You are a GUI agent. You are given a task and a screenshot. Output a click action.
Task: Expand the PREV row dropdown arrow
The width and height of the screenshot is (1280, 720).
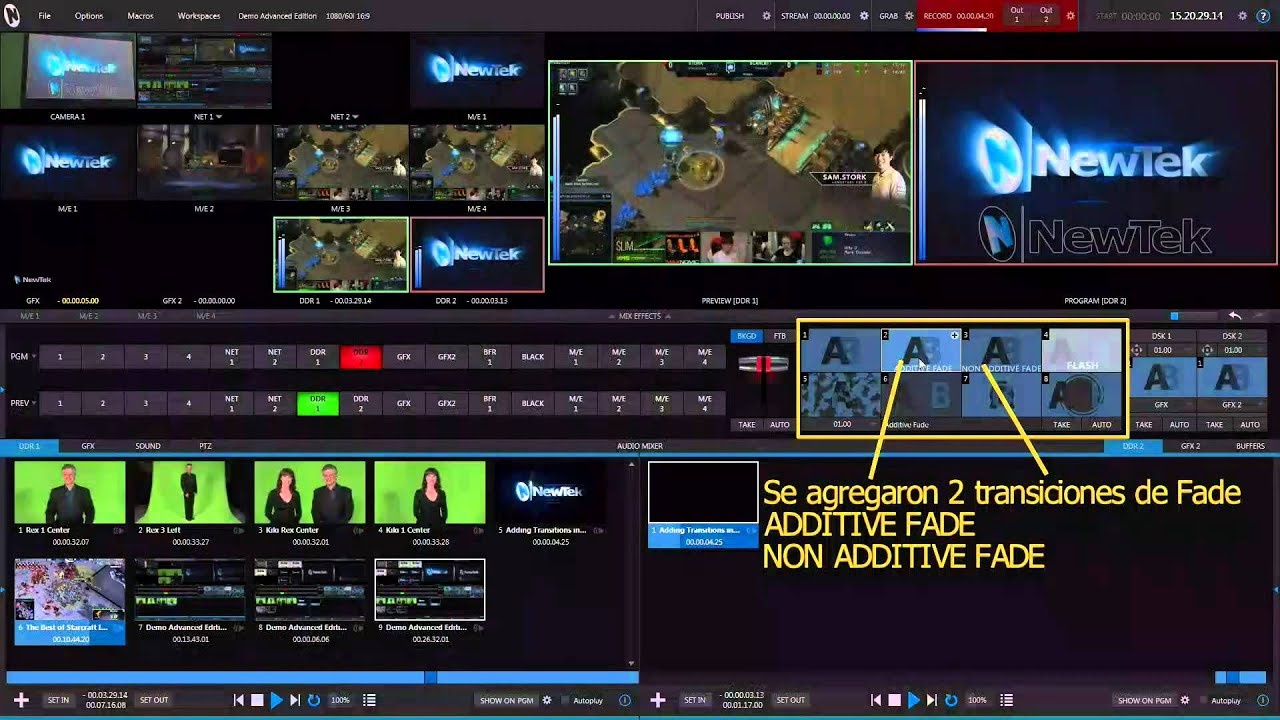34,403
